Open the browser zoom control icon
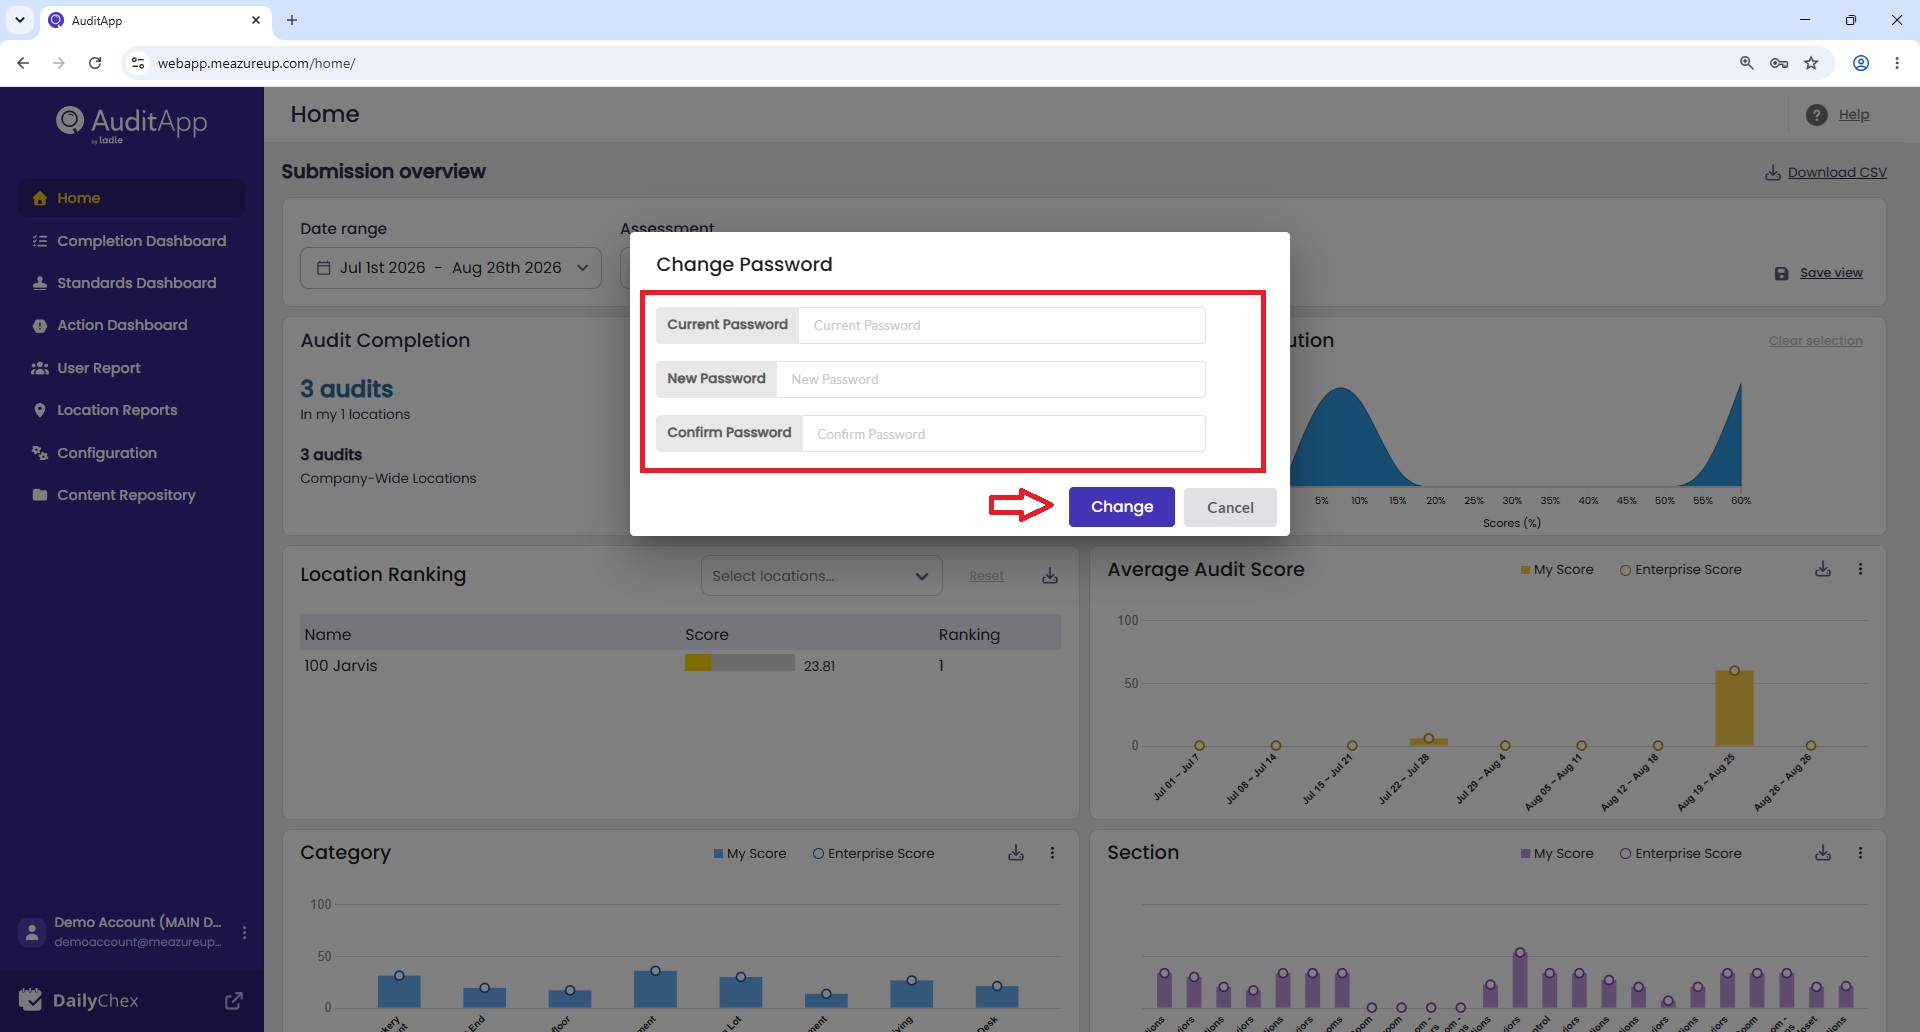 click(x=1747, y=63)
